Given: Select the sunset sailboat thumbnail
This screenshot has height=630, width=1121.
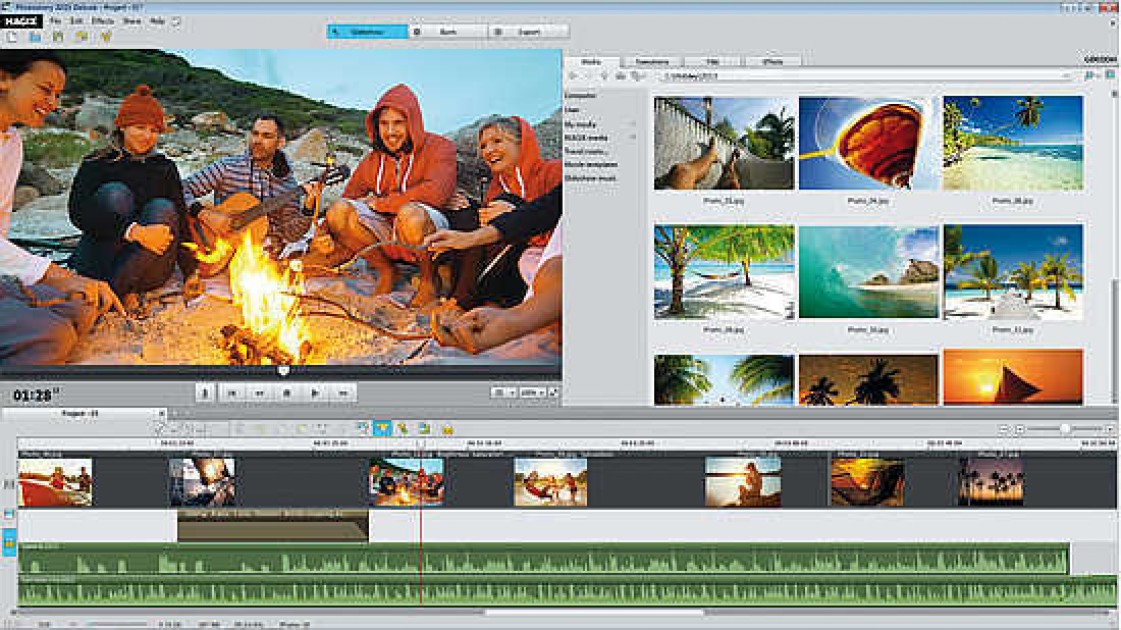Looking at the screenshot, I should 1012,378.
